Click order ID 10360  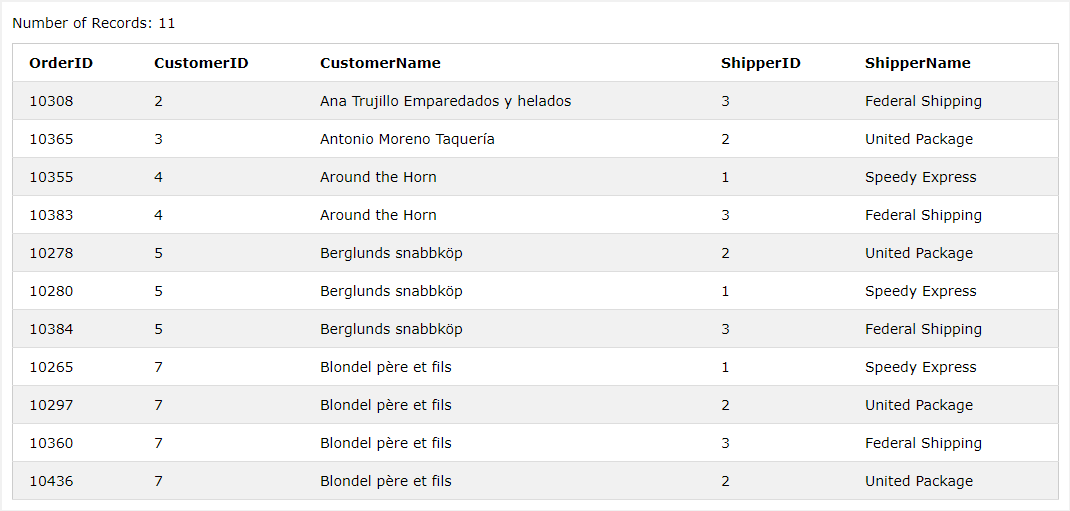pos(51,443)
